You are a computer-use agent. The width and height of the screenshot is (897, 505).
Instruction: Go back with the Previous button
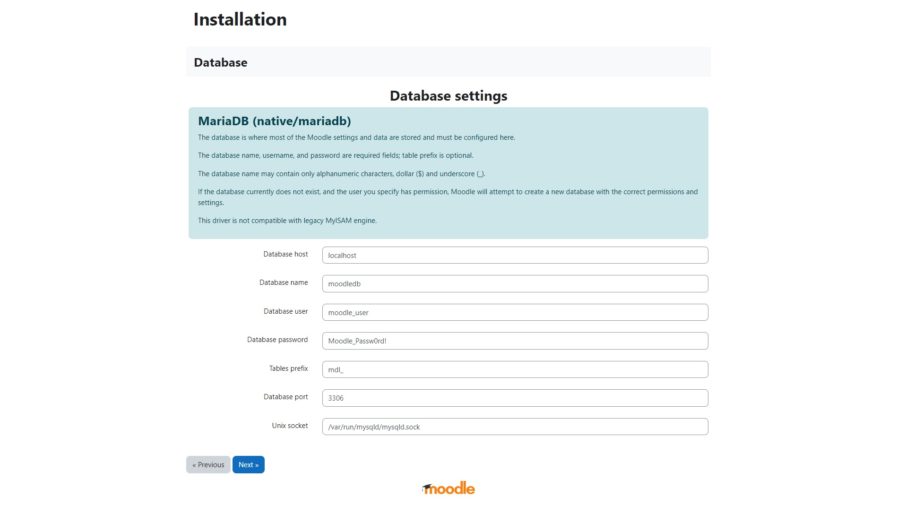click(208, 465)
